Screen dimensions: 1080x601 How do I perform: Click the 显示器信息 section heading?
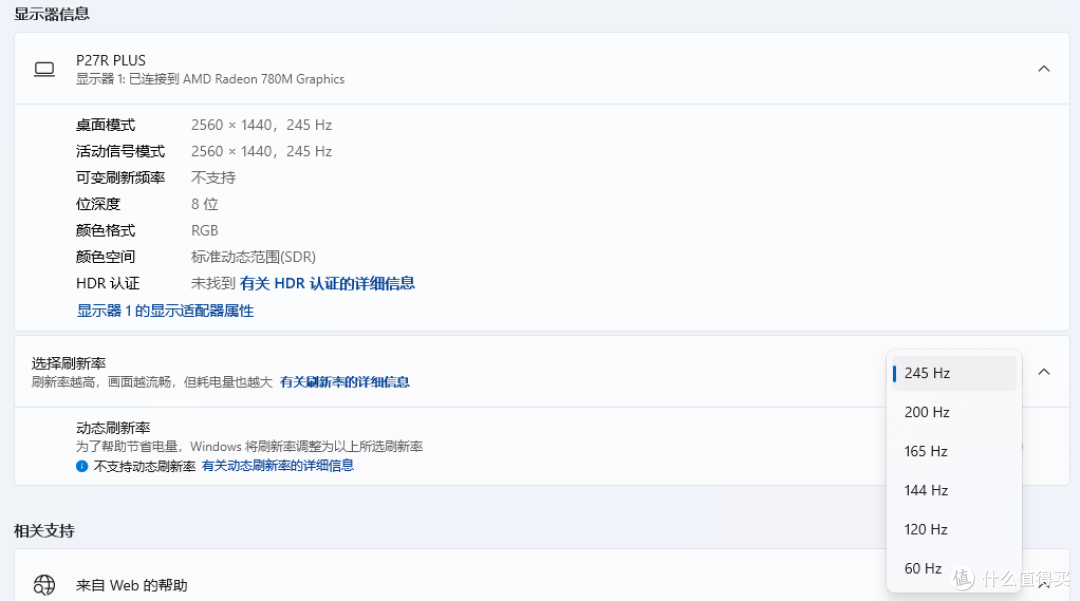tap(52, 14)
